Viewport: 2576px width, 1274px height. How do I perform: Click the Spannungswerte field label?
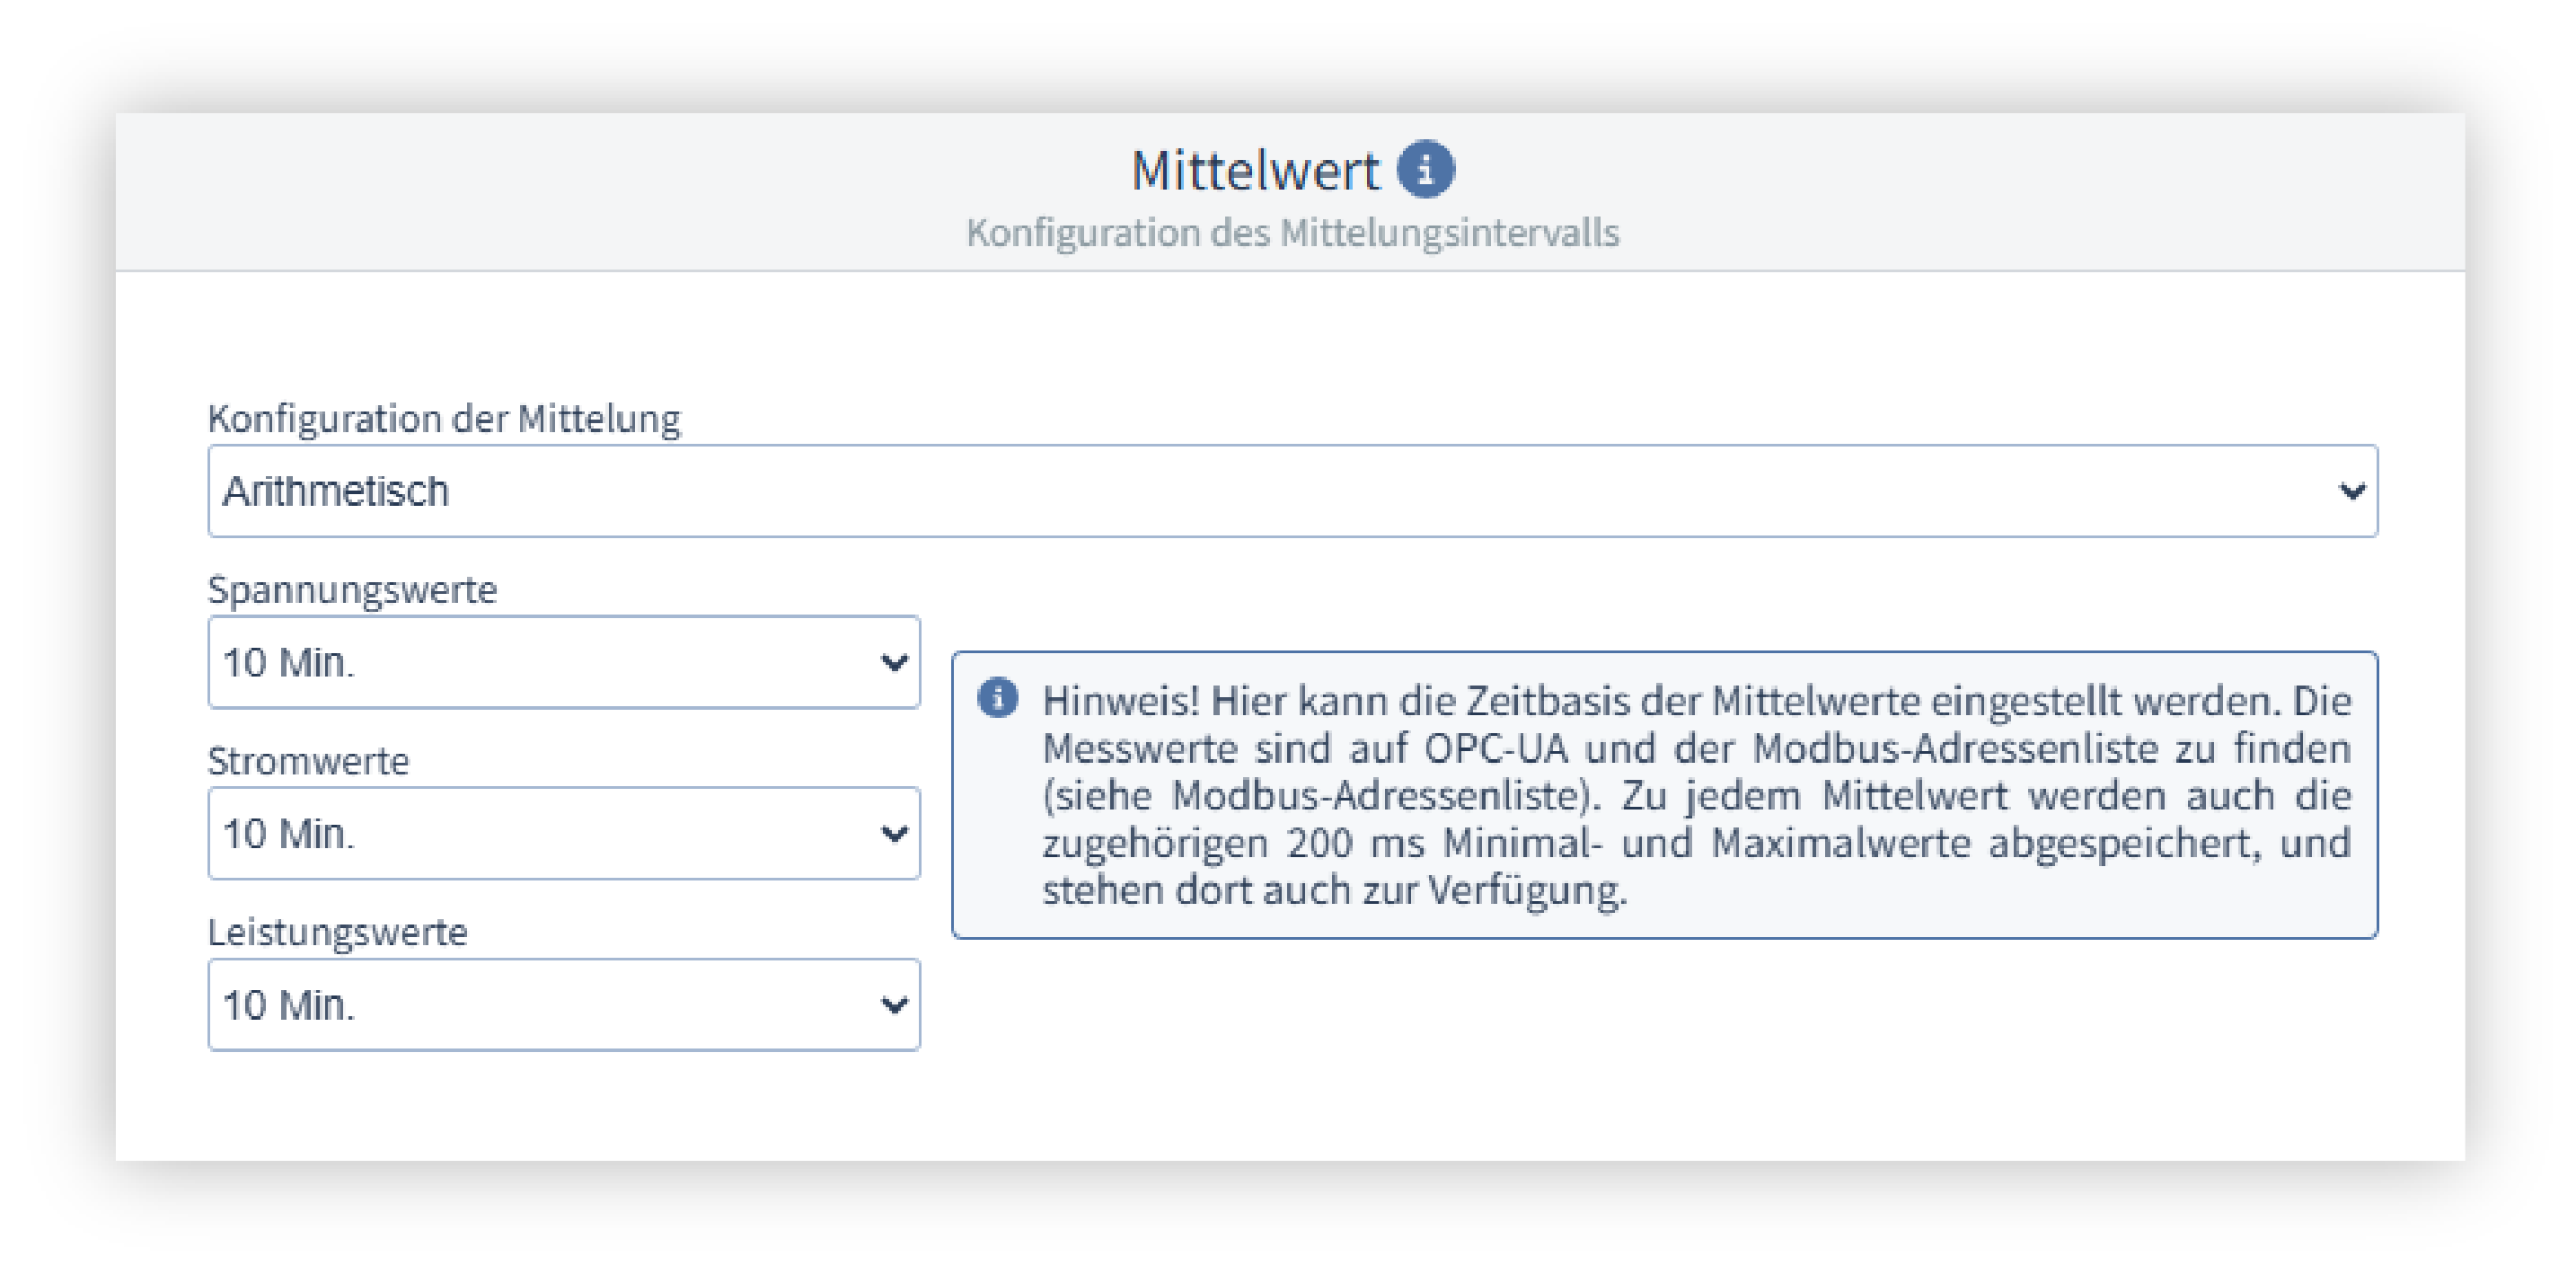coord(352,589)
